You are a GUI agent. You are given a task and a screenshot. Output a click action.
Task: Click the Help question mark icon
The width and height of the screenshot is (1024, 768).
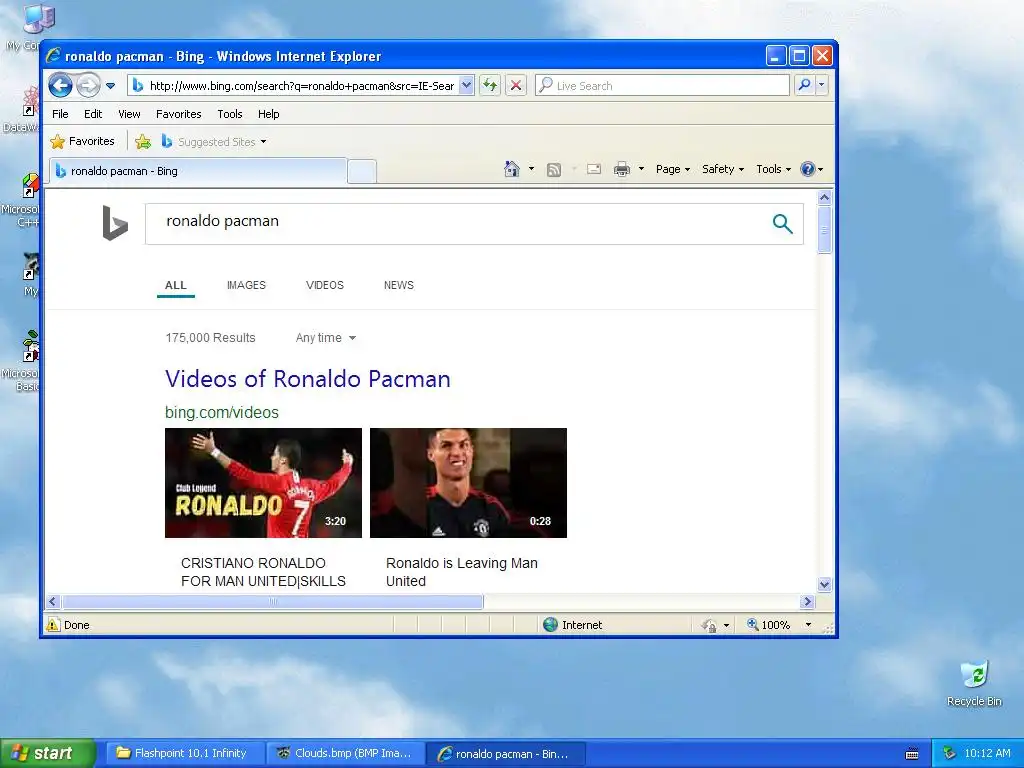(x=808, y=169)
